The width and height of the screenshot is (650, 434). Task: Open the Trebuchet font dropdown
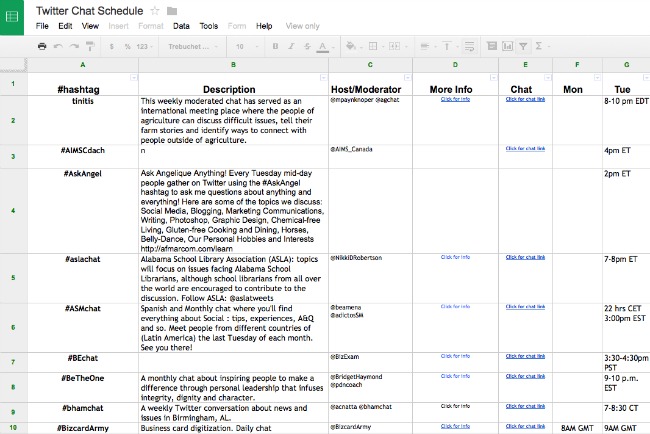click(x=193, y=46)
